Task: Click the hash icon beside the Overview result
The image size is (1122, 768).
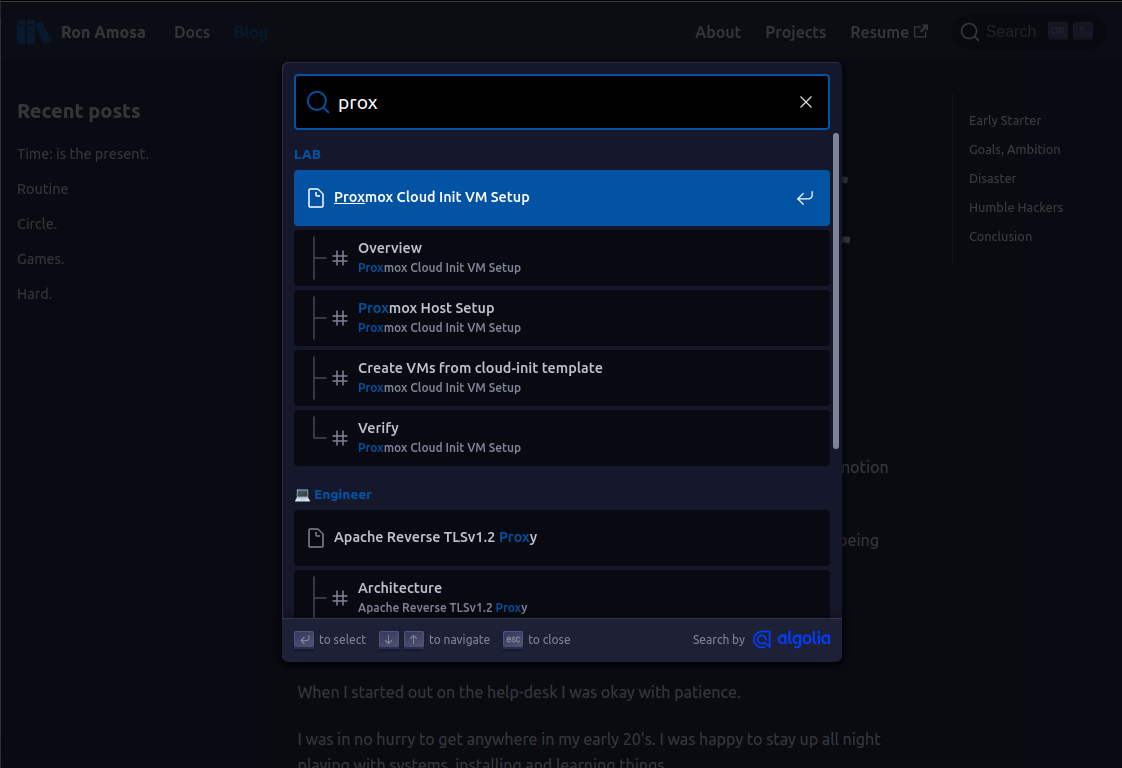Action: [x=340, y=257]
